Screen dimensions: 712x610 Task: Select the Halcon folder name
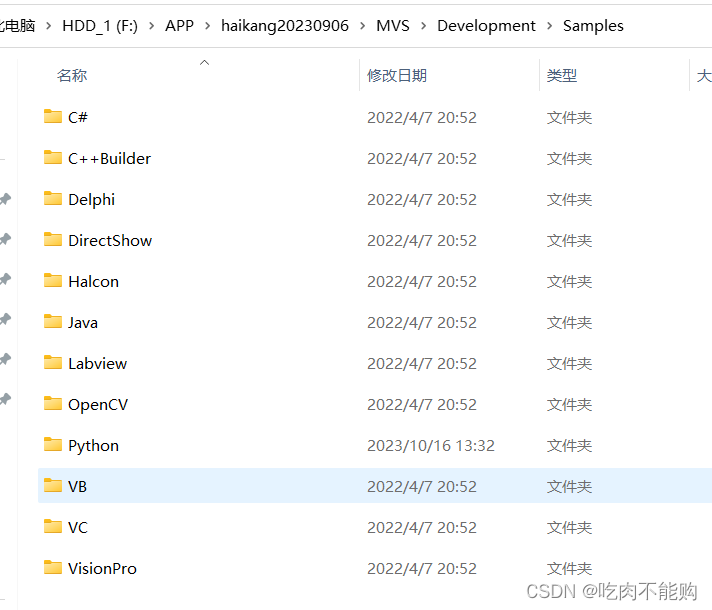[x=94, y=282]
